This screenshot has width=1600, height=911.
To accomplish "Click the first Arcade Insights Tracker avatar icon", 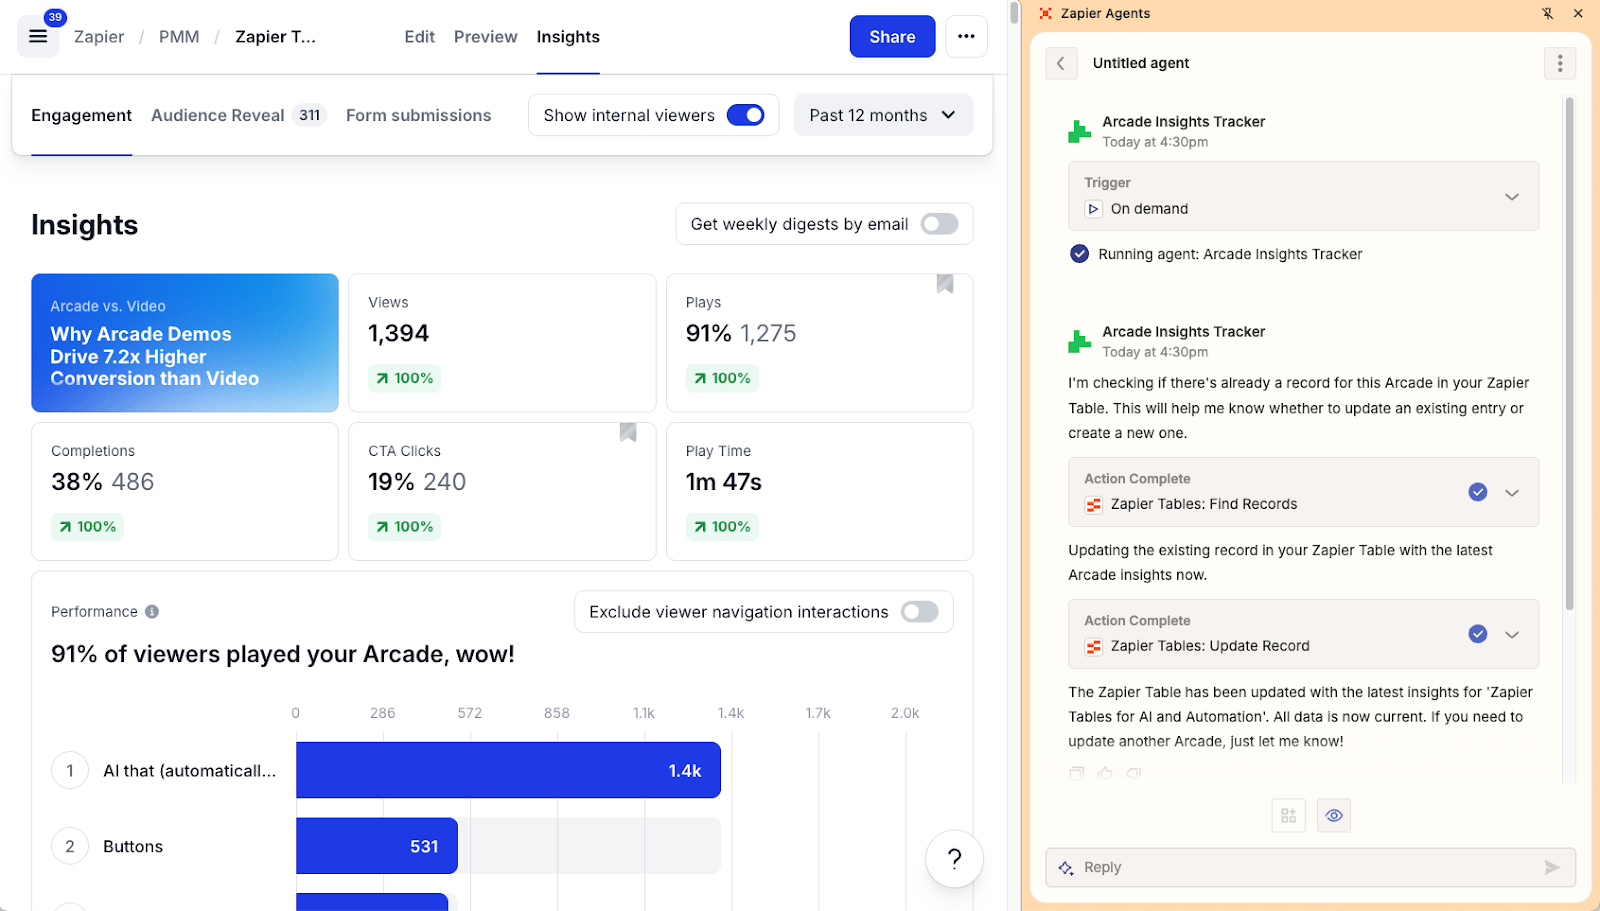I will (1080, 131).
